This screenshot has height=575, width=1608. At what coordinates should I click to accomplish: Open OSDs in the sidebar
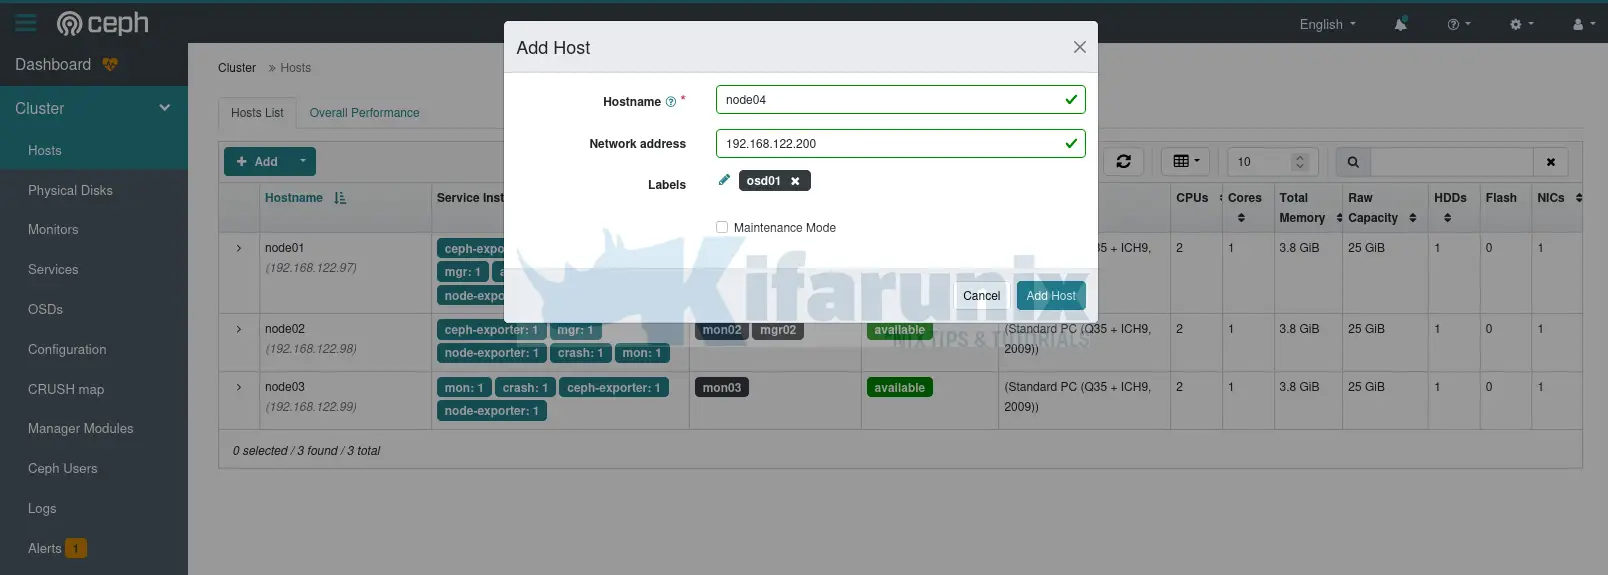point(45,309)
